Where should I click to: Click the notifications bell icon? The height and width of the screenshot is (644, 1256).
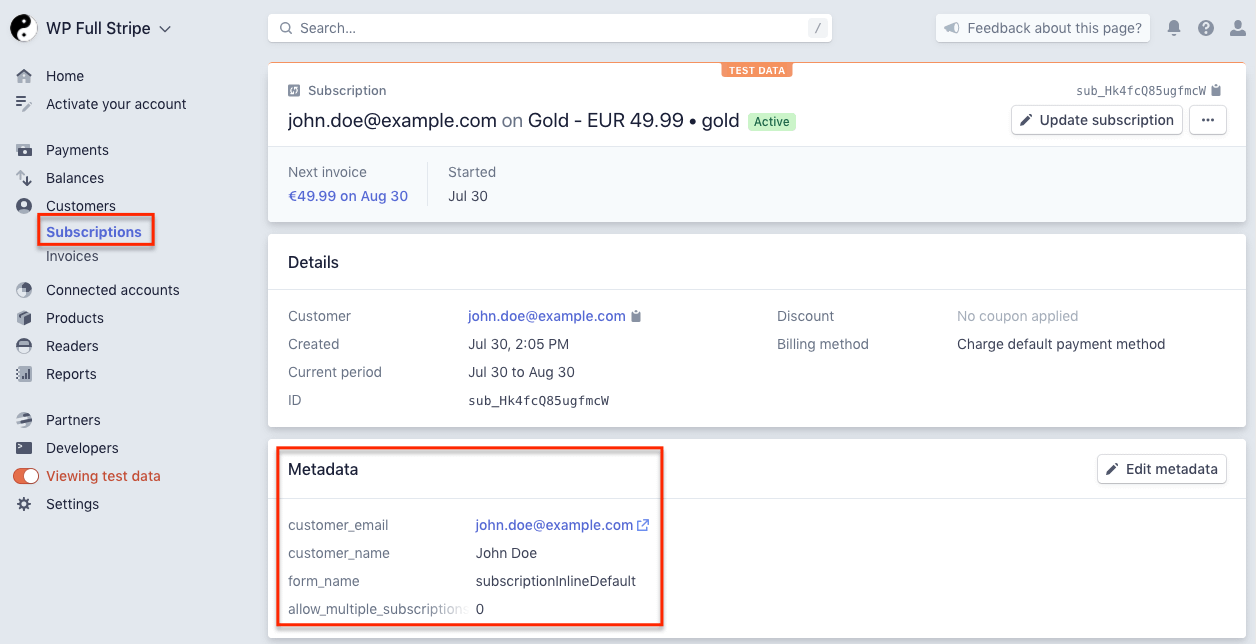click(x=1174, y=28)
